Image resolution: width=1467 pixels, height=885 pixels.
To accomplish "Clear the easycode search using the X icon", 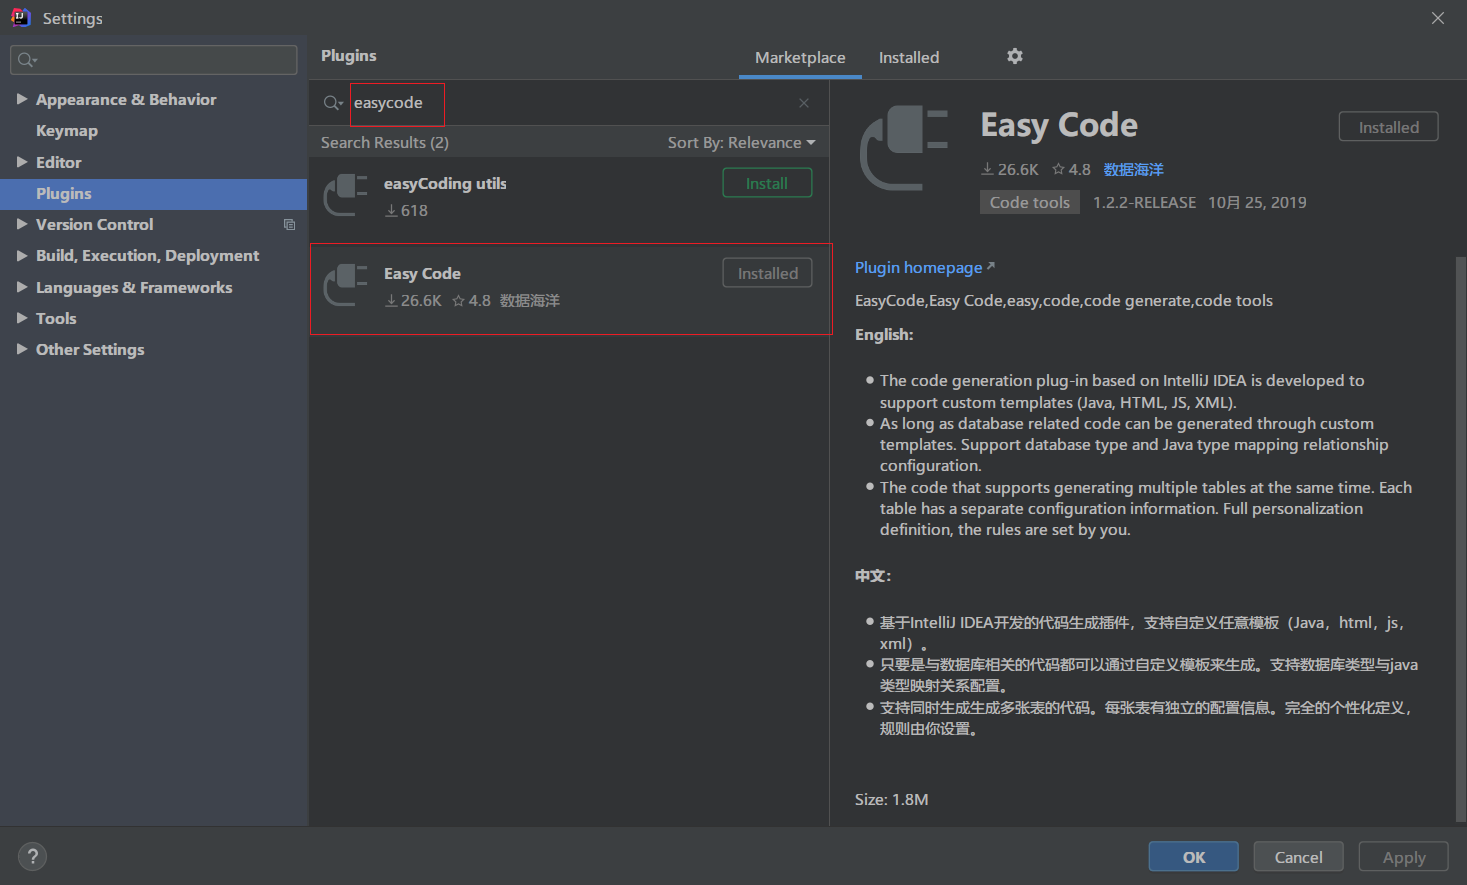I will pos(803,103).
